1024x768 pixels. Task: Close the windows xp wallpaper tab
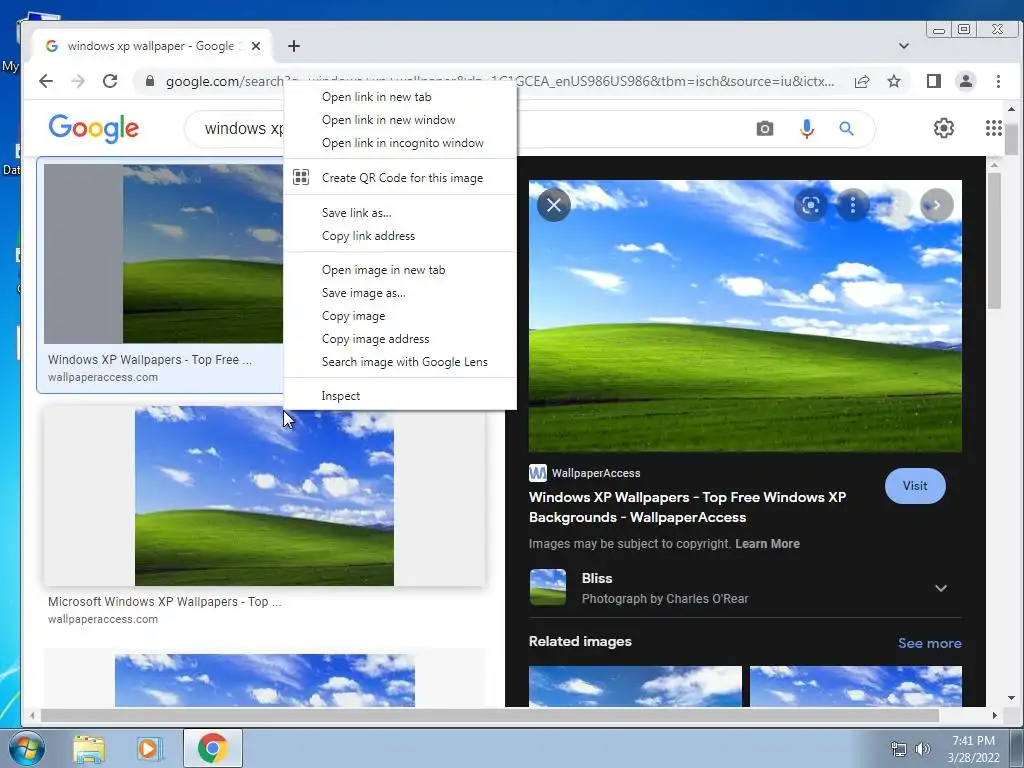(x=256, y=46)
